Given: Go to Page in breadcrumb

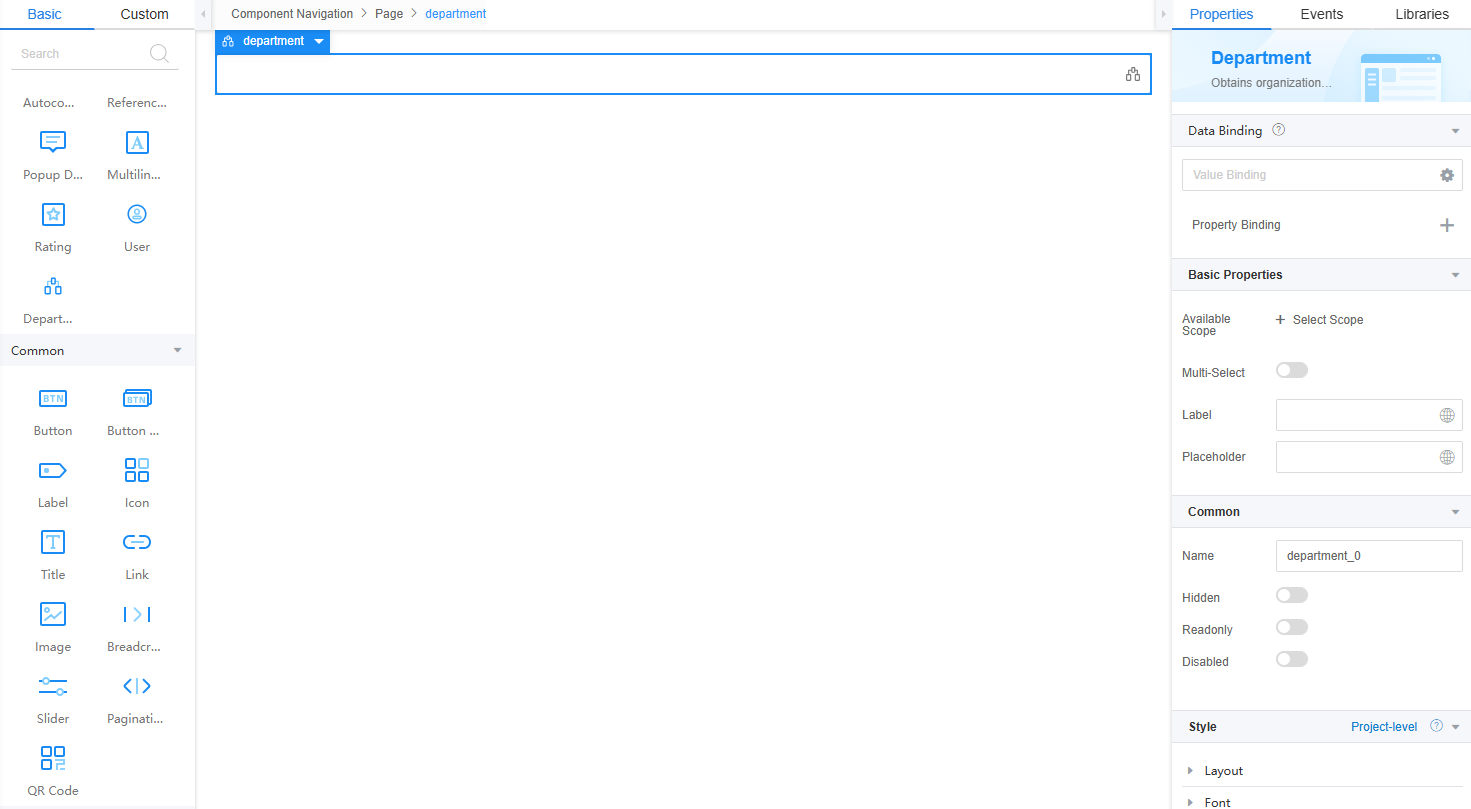Looking at the screenshot, I should click(x=389, y=14).
